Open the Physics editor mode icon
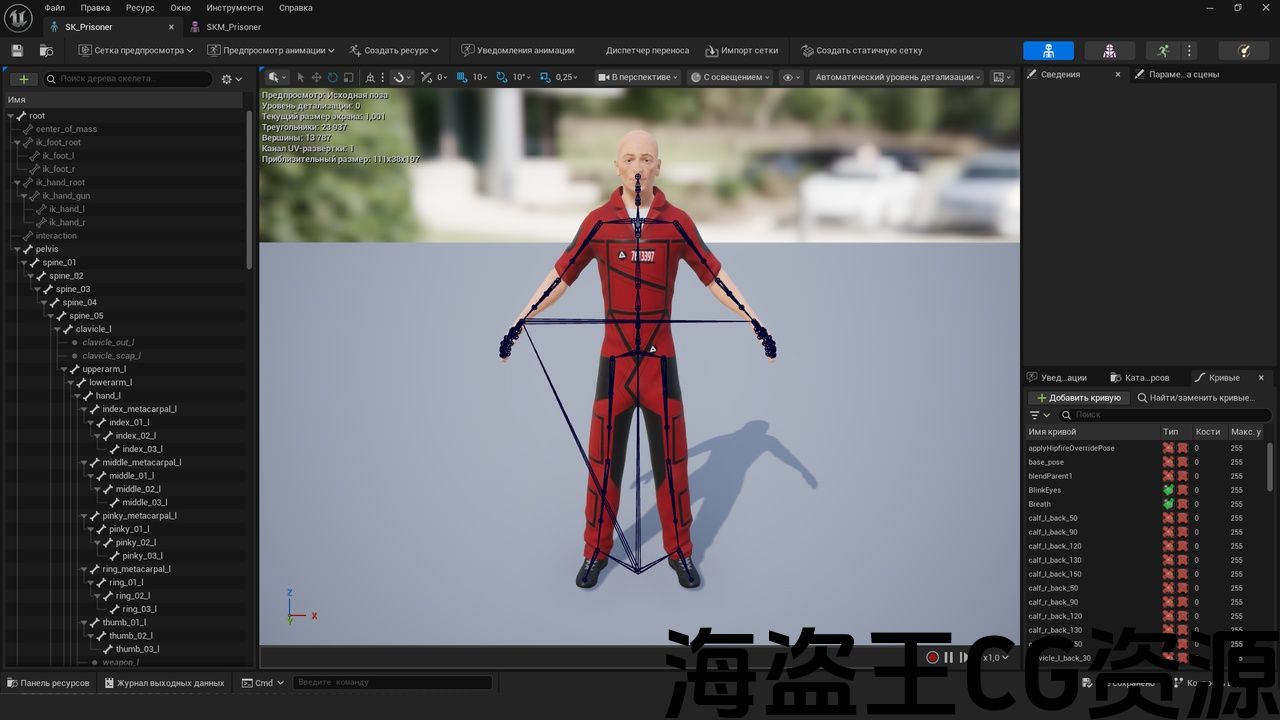Screen dimensions: 1280x720 click(1243, 50)
